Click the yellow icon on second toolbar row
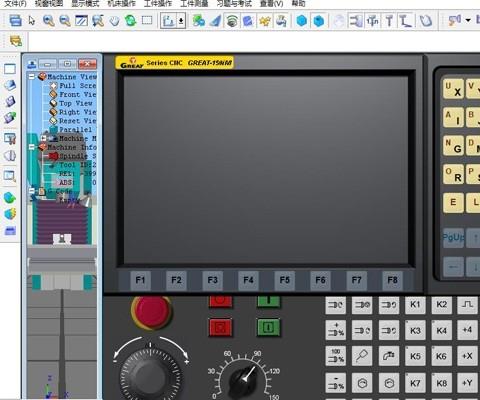Viewport: 480px width, 400px height. coord(16,41)
